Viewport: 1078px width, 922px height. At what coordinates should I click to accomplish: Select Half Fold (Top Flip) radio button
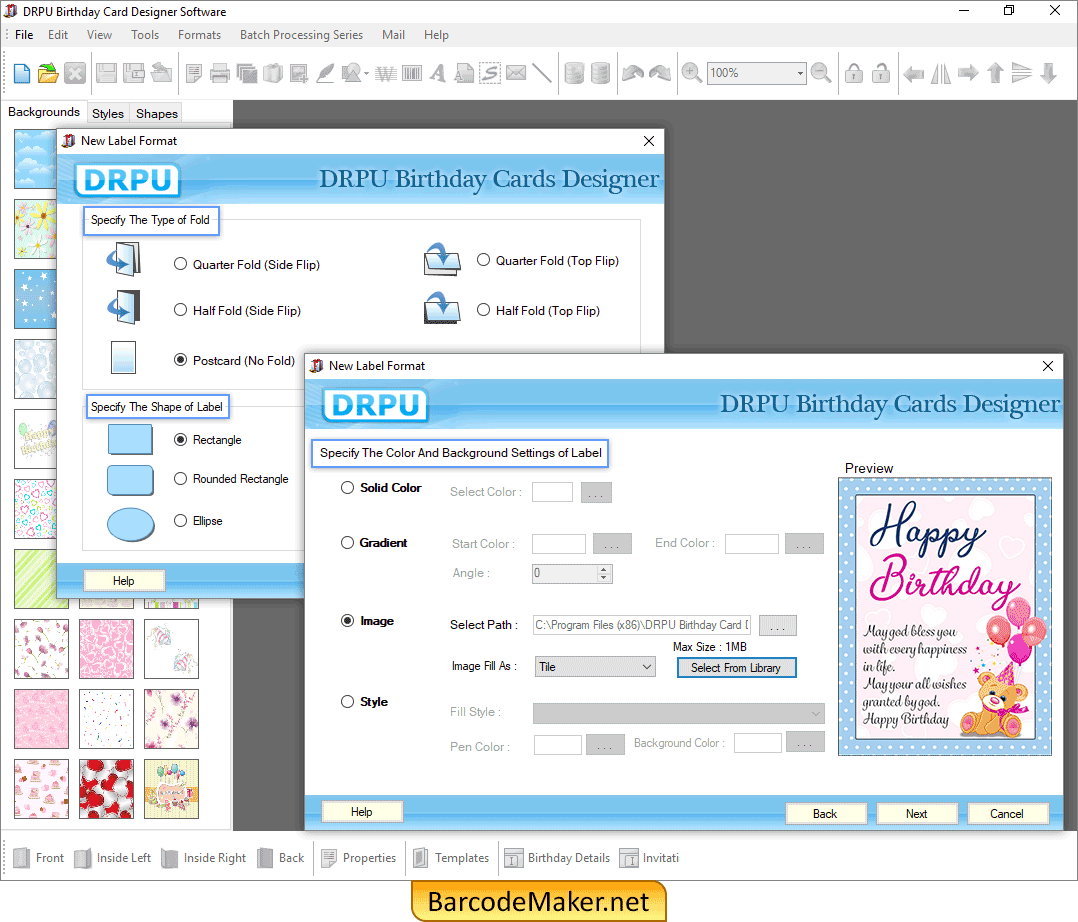point(483,310)
